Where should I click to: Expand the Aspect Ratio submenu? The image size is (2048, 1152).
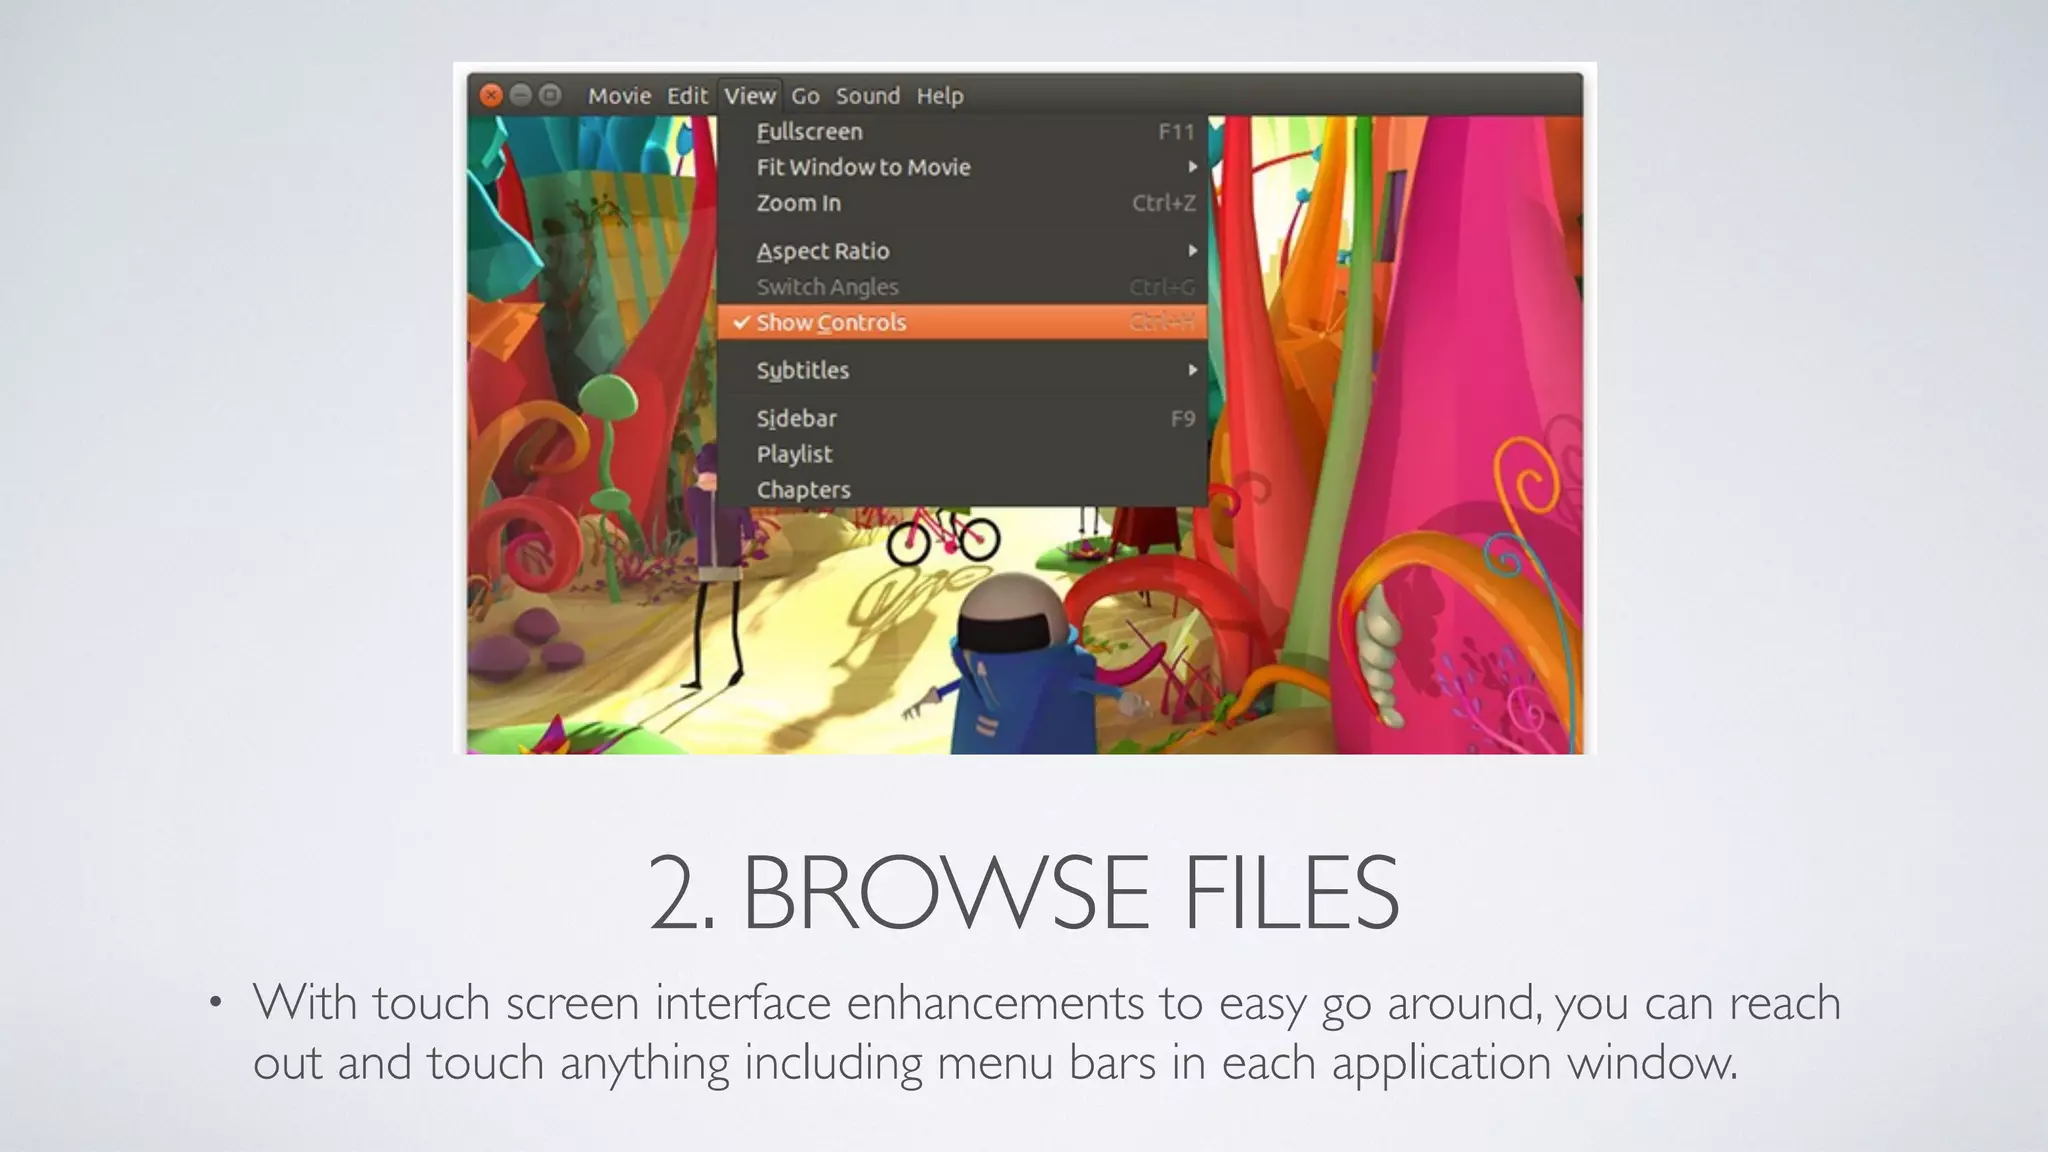[x=963, y=251]
